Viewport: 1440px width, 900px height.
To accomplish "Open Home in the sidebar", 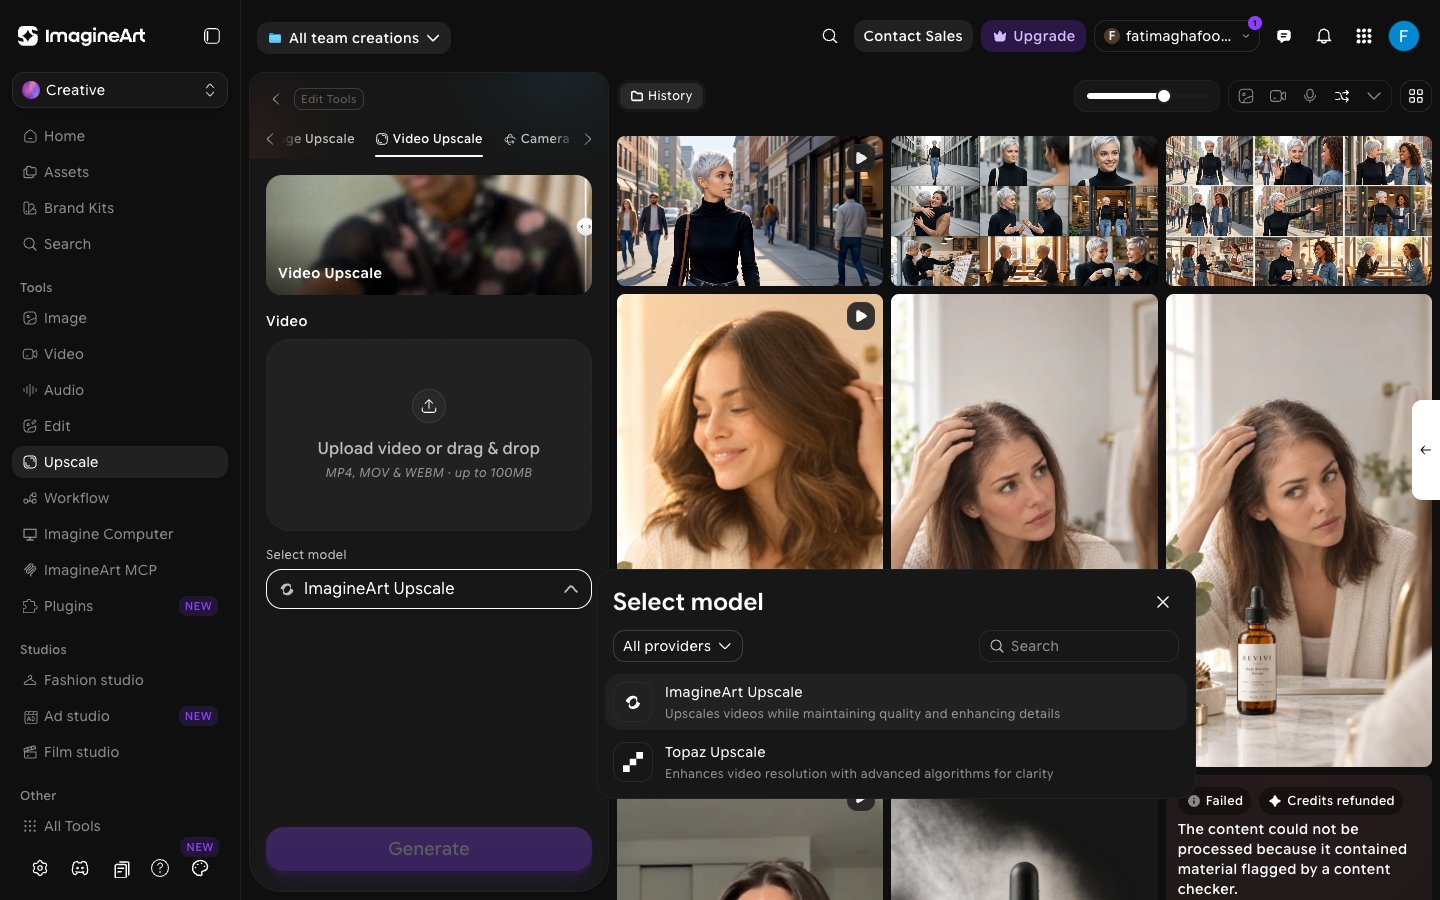I will point(120,136).
